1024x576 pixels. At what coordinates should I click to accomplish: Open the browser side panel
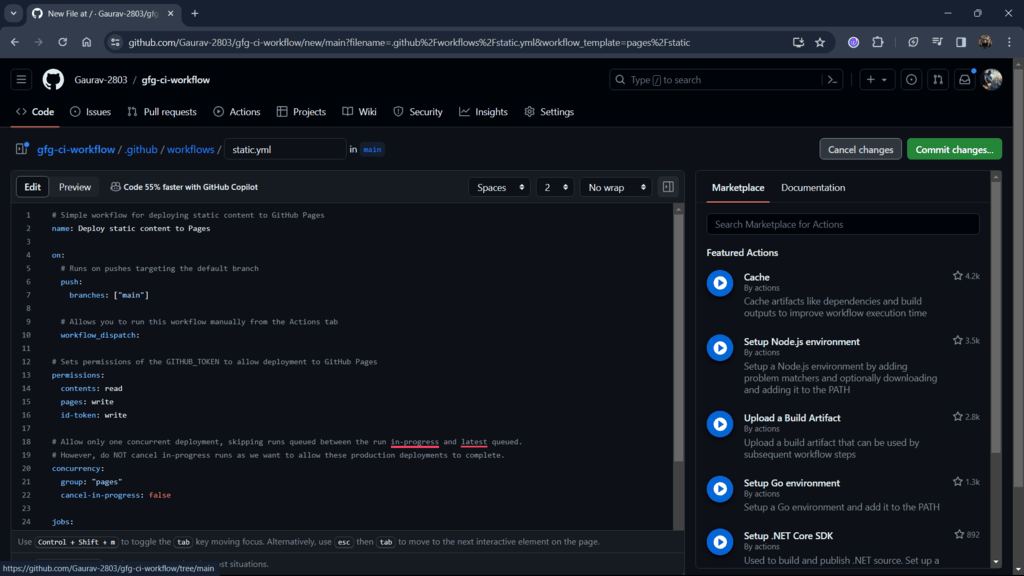click(x=961, y=42)
